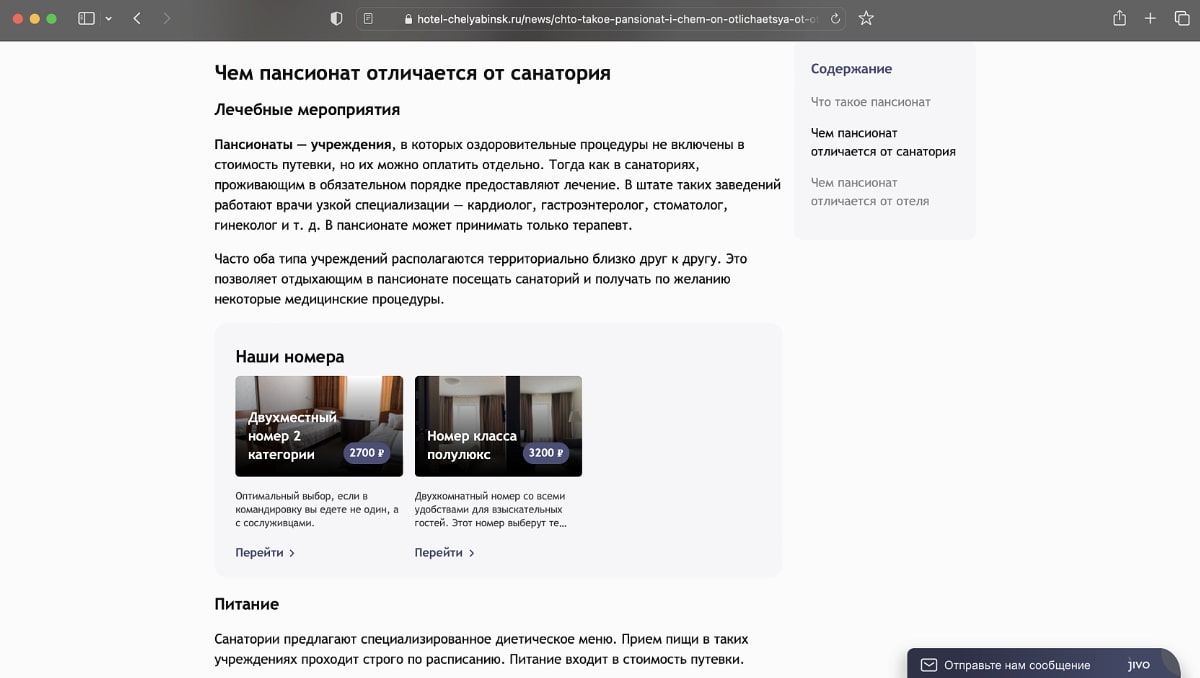
Task: Follow 'Перейти' link under Двухместный номер
Action: pos(262,552)
